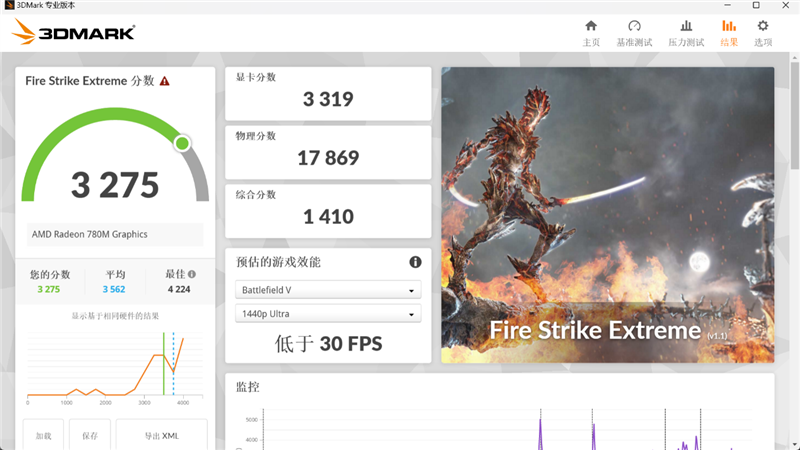Click the warning triangle next to score title
Screen dimensions: 800x450
164,81
